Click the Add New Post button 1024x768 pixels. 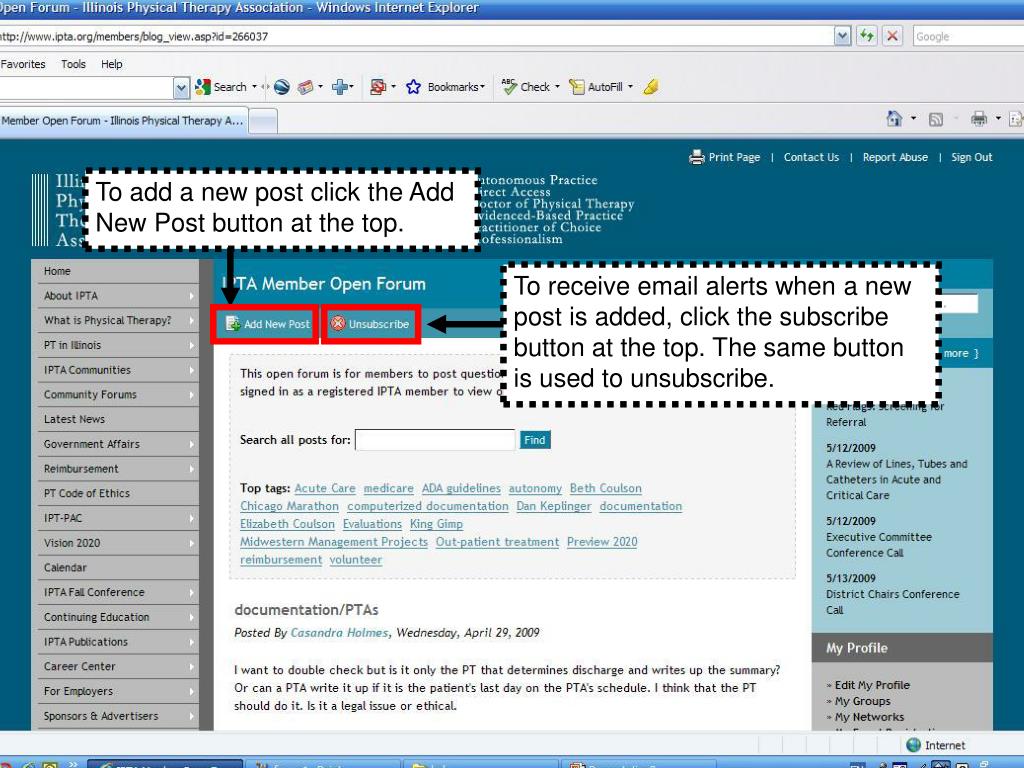[x=267, y=324]
